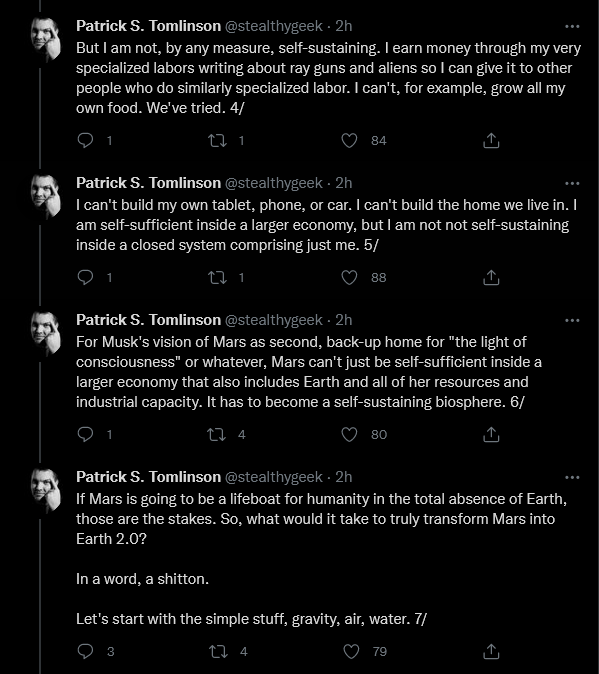Open @stealthygeek handle on the 6/ tweet
This screenshot has height=674, width=599.
click(274, 320)
